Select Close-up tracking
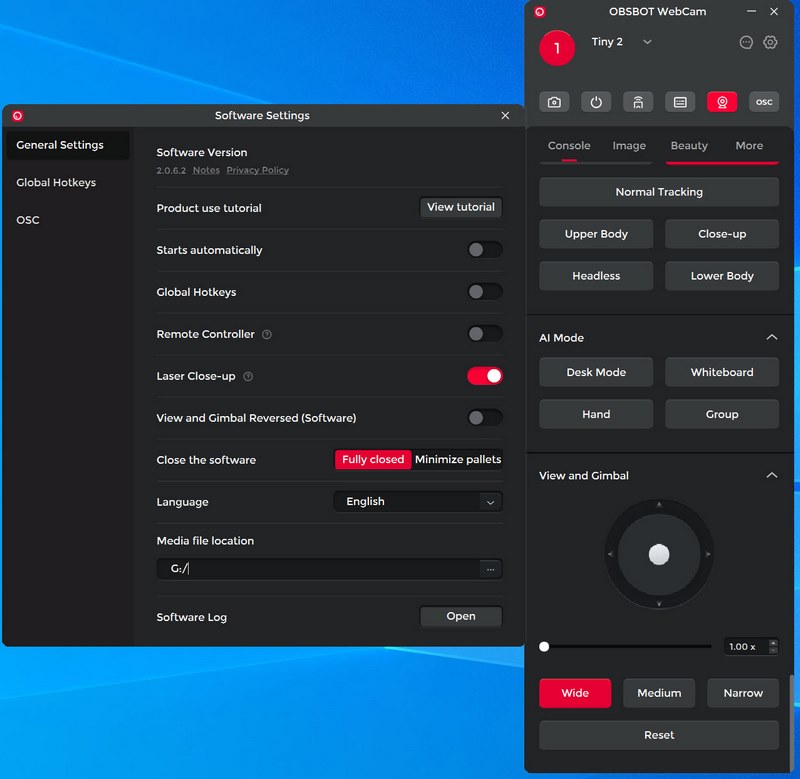Image resolution: width=800 pixels, height=779 pixels. (x=722, y=234)
